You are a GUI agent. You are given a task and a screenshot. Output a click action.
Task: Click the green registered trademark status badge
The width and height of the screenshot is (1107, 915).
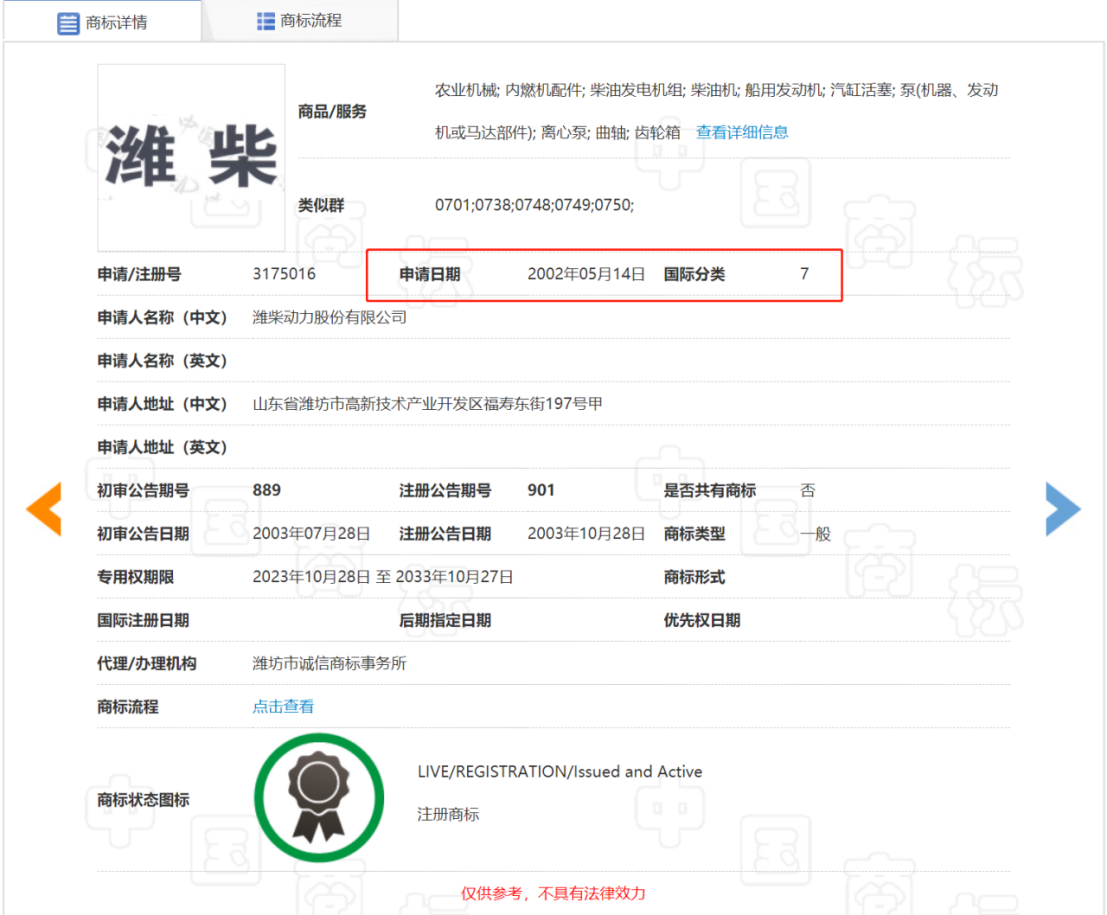click(319, 798)
